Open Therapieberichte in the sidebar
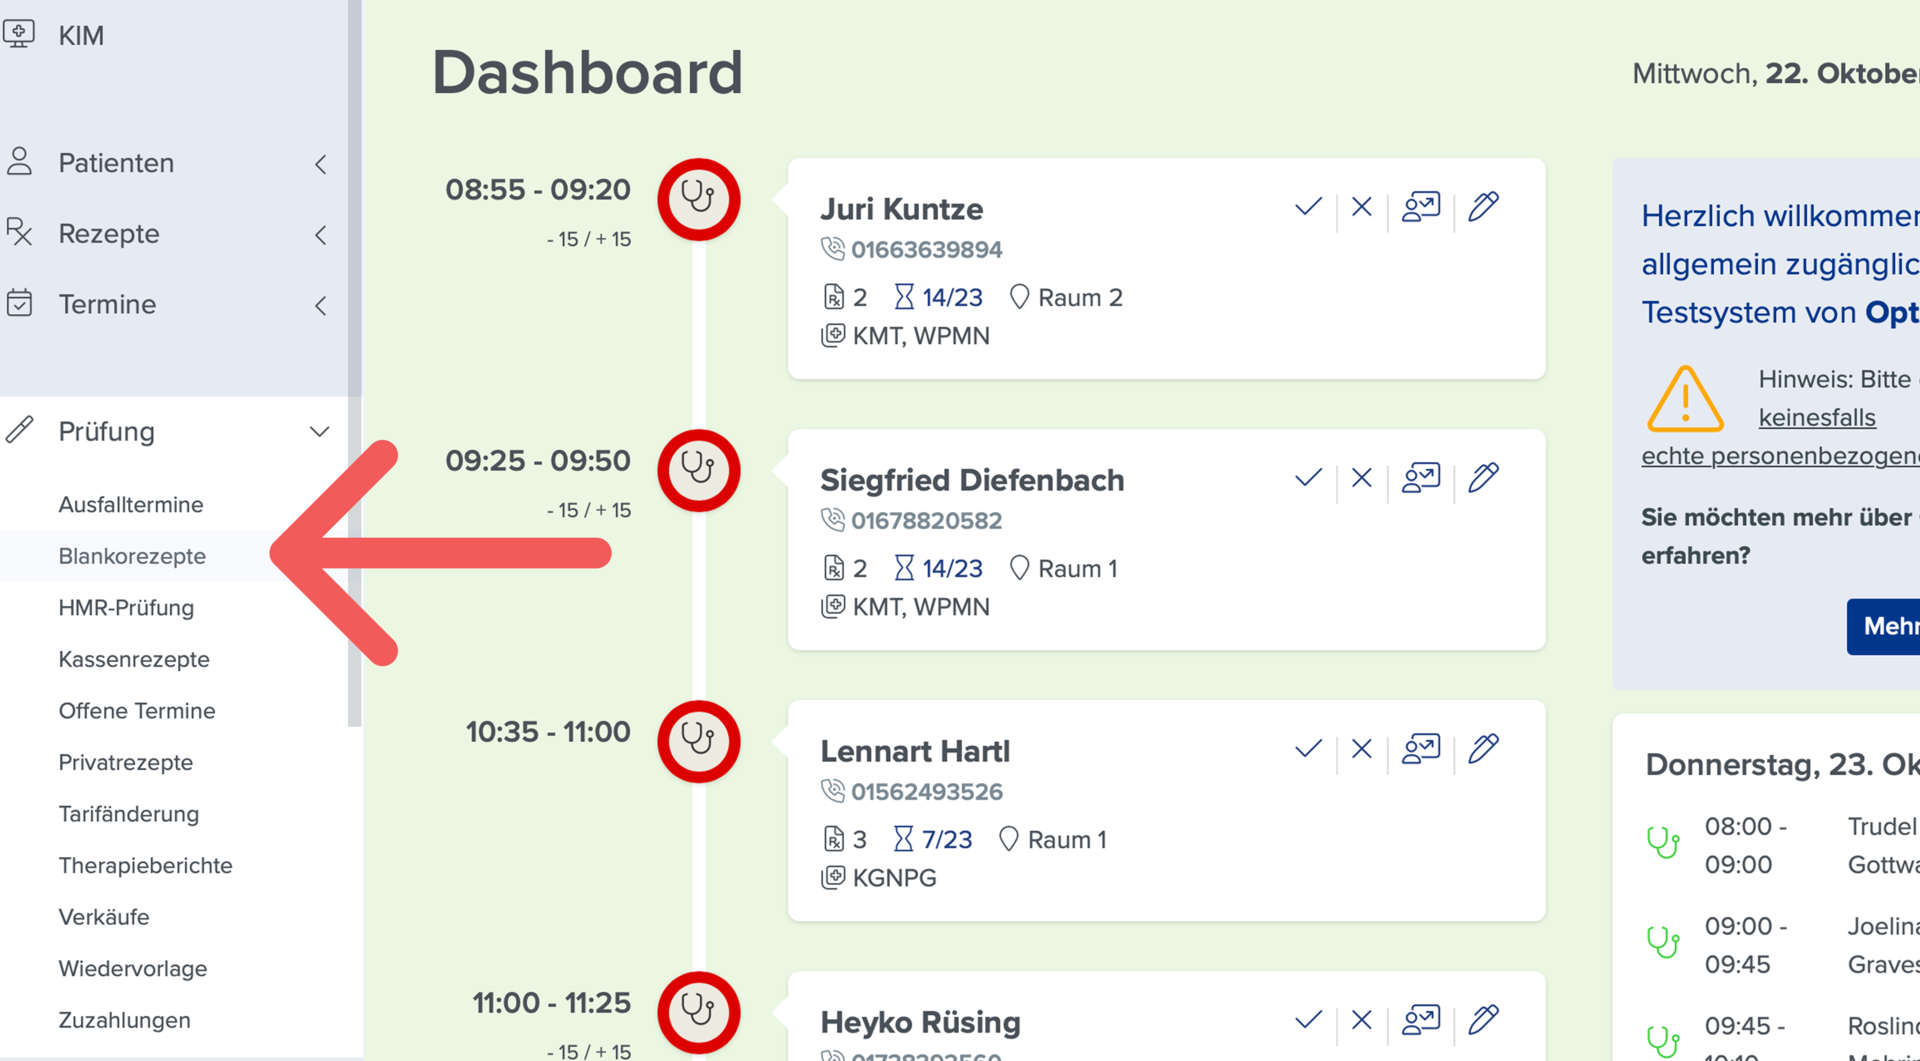Image resolution: width=1920 pixels, height=1061 pixels. tap(145, 866)
